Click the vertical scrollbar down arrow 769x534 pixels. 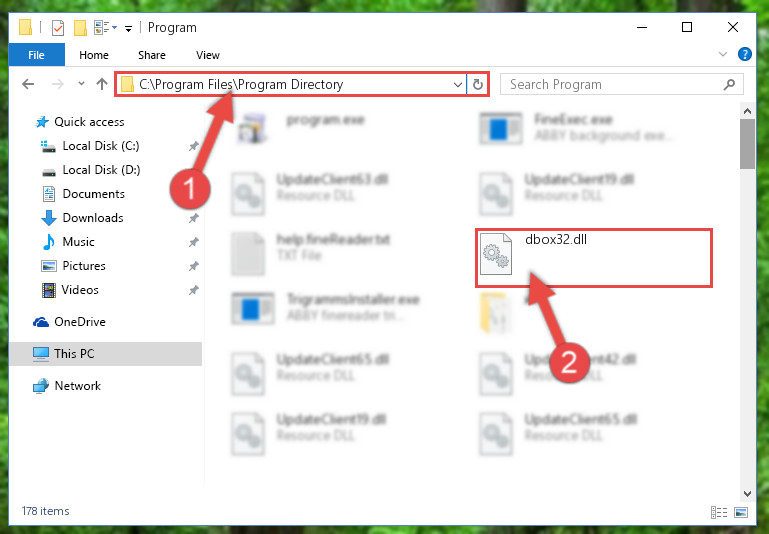pyautogui.click(x=747, y=493)
